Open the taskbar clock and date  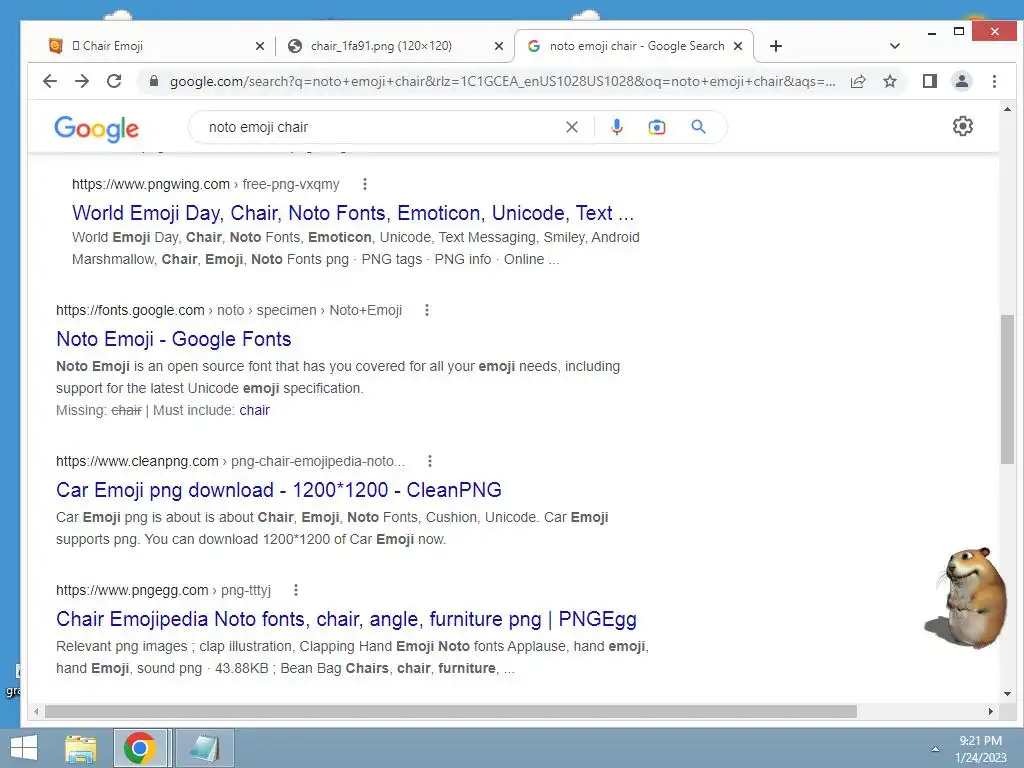point(980,749)
